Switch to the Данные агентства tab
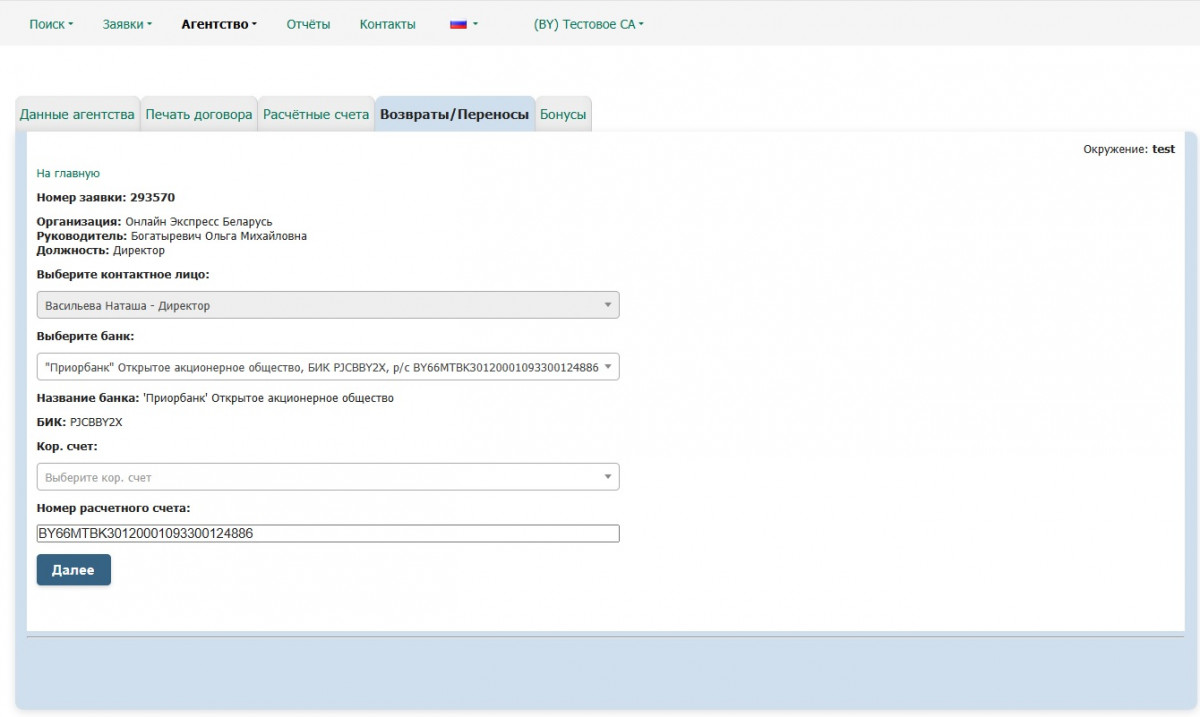This screenshot has width=1200, height=717. click(77, 115)
